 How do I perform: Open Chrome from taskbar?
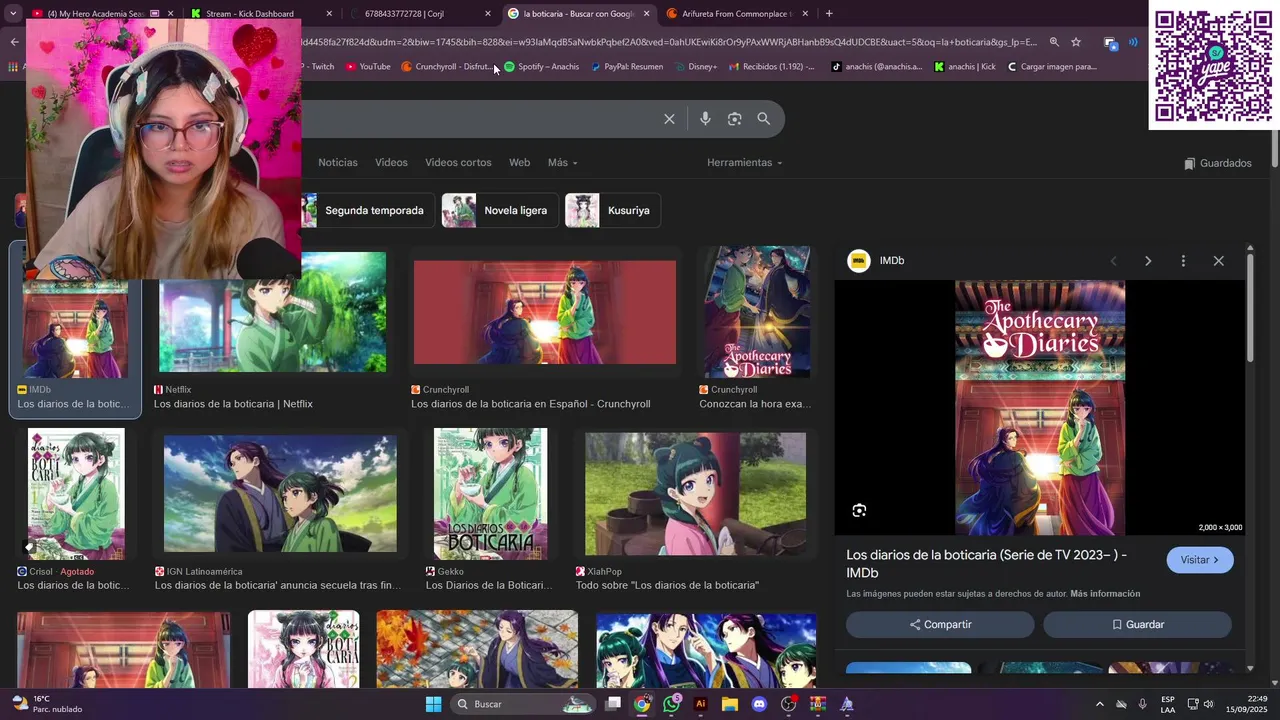(x=642, y=704)
